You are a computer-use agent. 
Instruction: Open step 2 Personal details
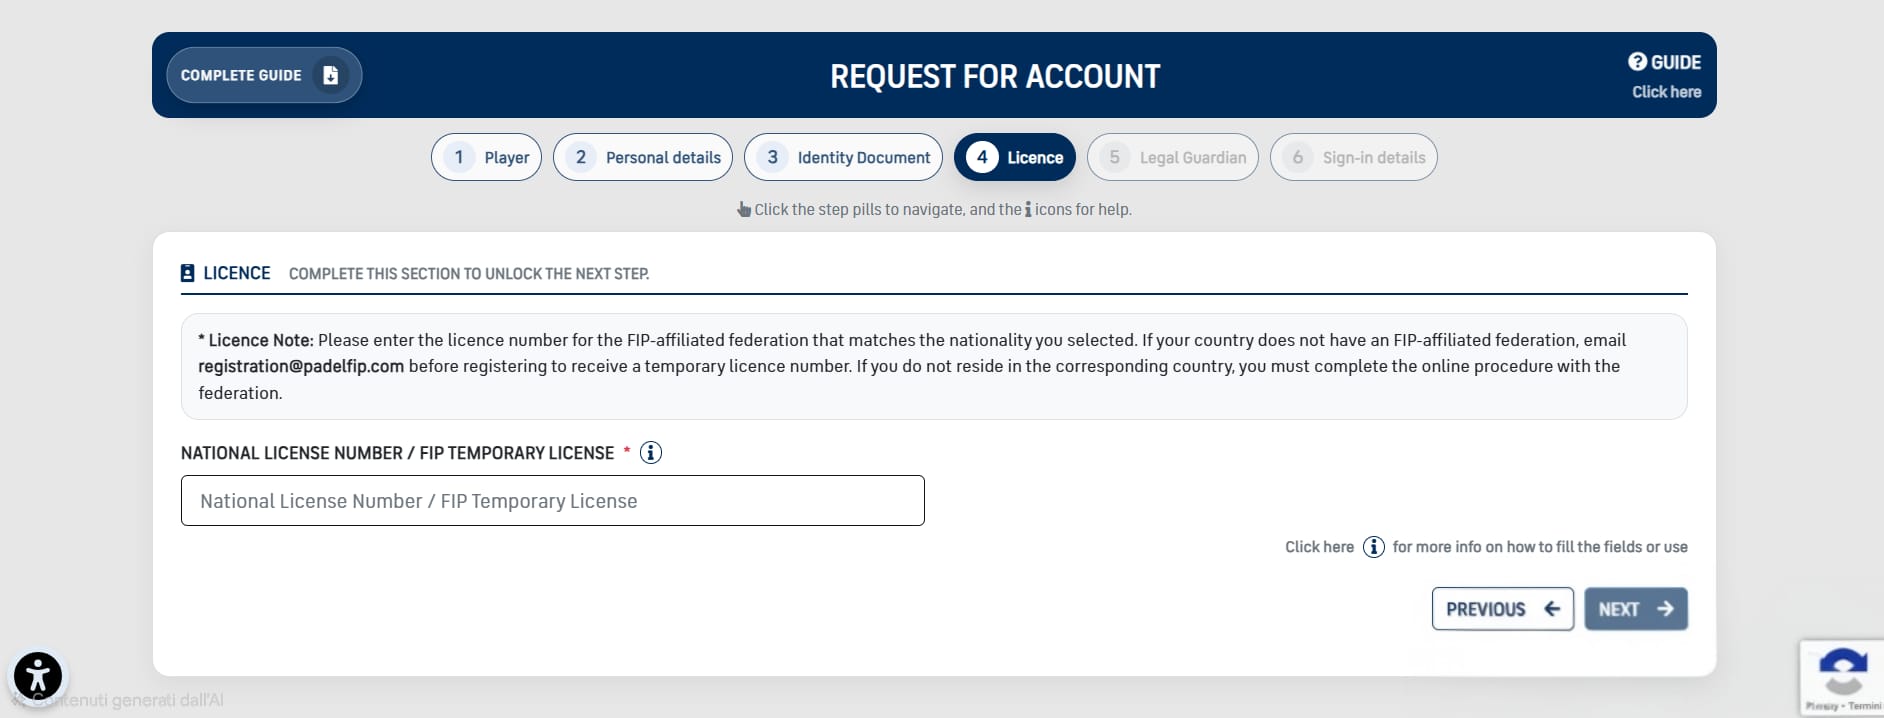(x=643, y=157)
